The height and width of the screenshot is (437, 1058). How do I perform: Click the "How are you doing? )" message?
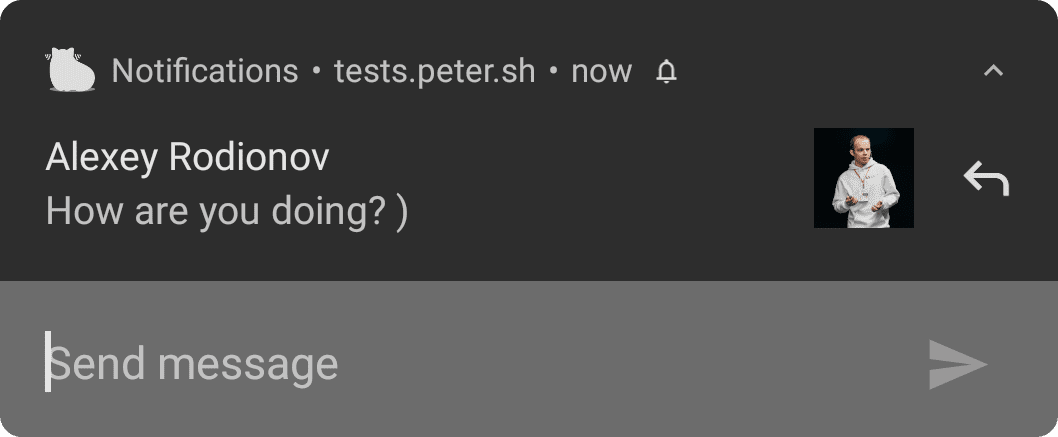coord(226,212)
